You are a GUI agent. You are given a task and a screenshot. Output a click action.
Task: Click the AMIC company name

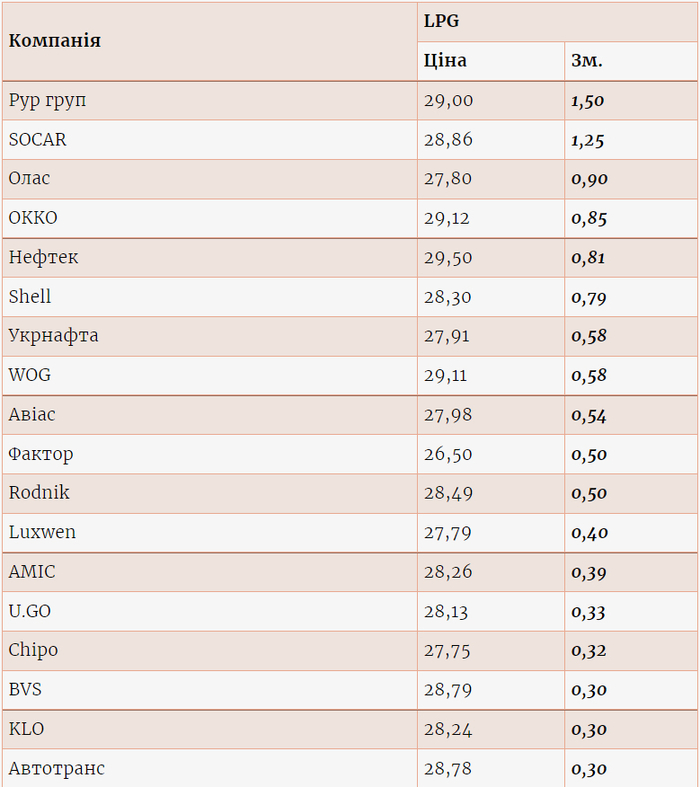pos(32,572)
